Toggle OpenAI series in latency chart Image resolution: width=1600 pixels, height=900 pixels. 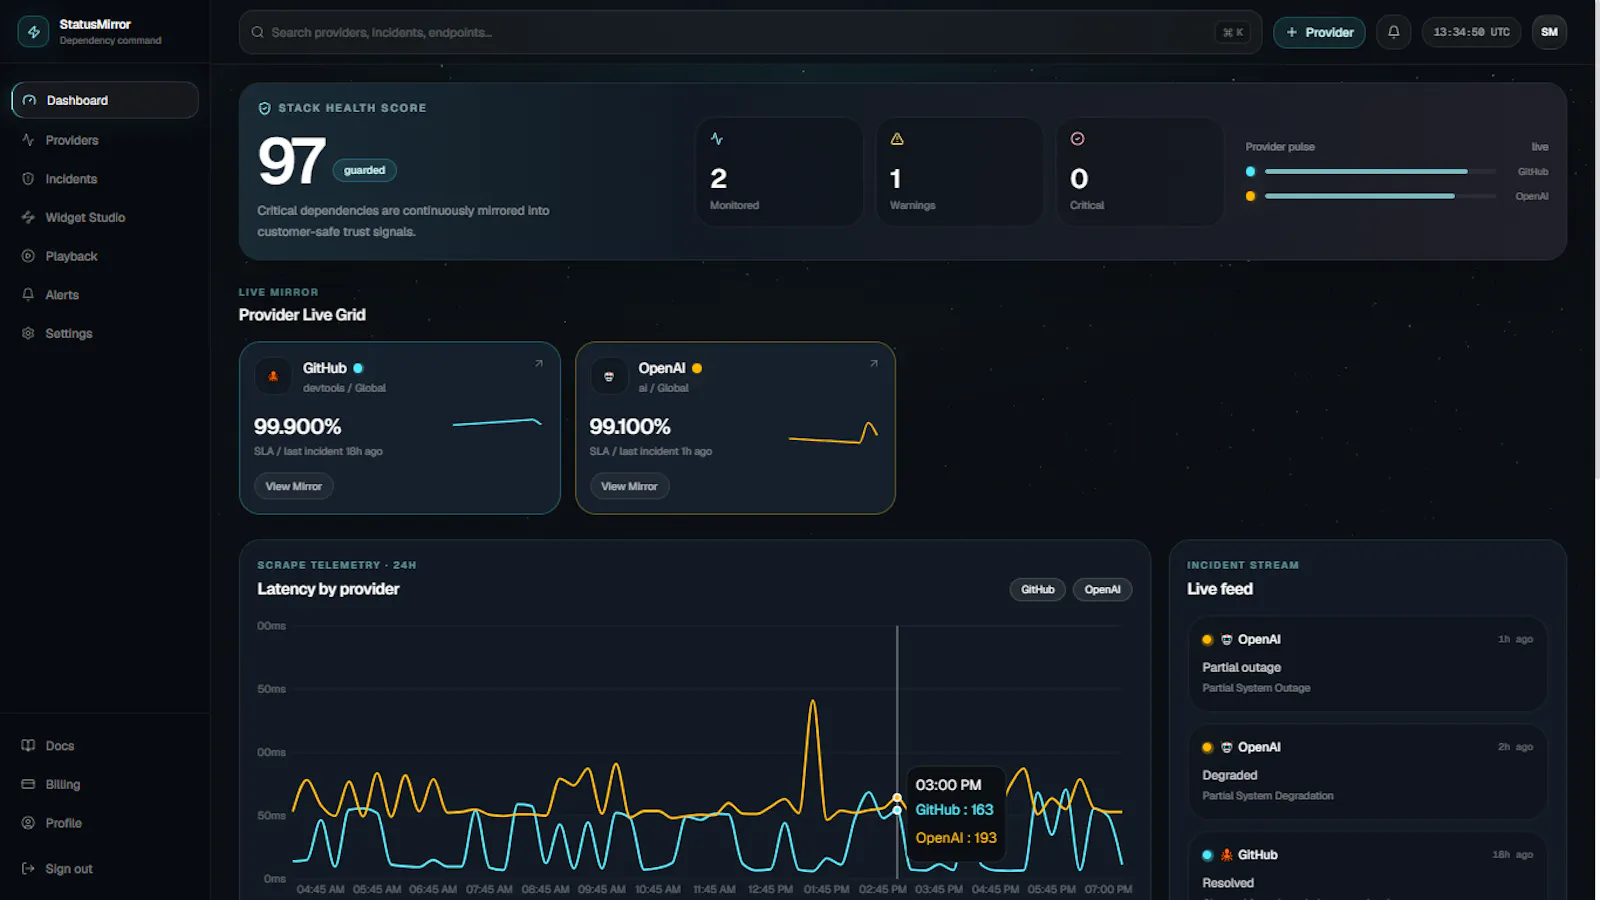coord(1102,590)
